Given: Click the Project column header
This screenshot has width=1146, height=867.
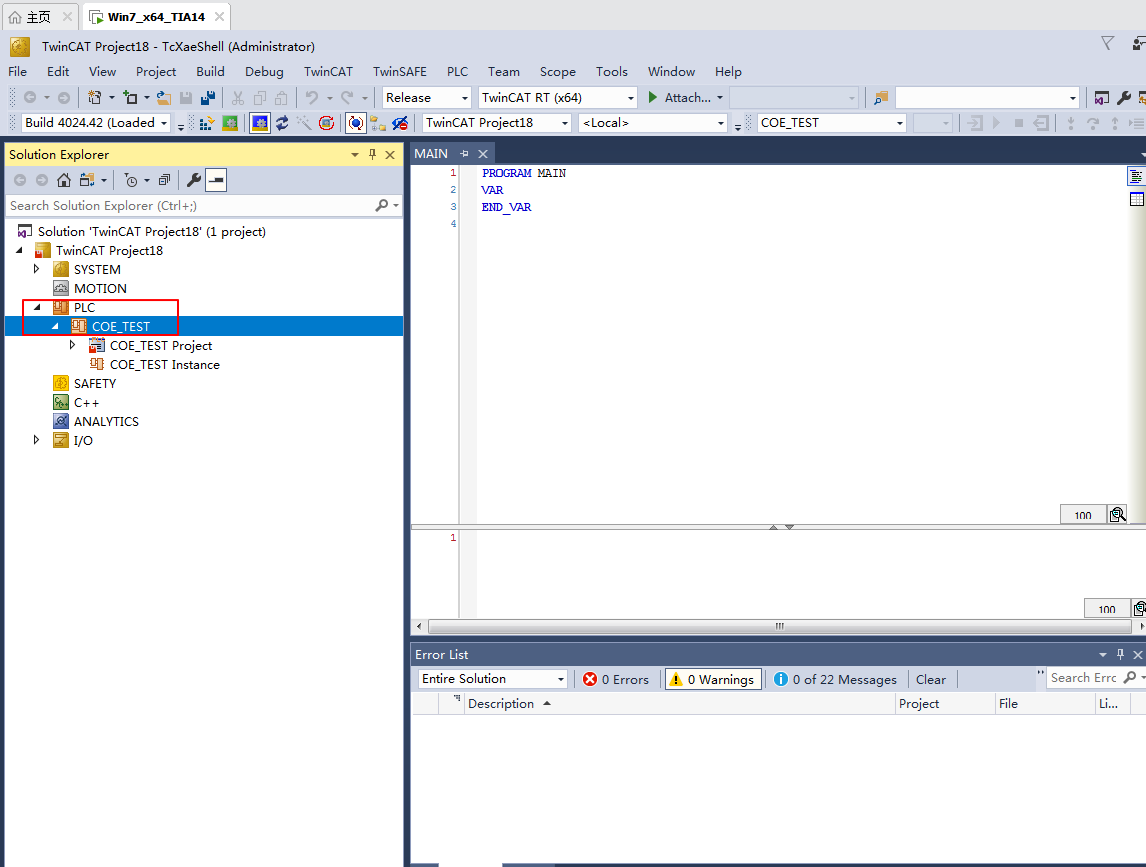Looking at the screenshot, I should [x=945, y=703].
